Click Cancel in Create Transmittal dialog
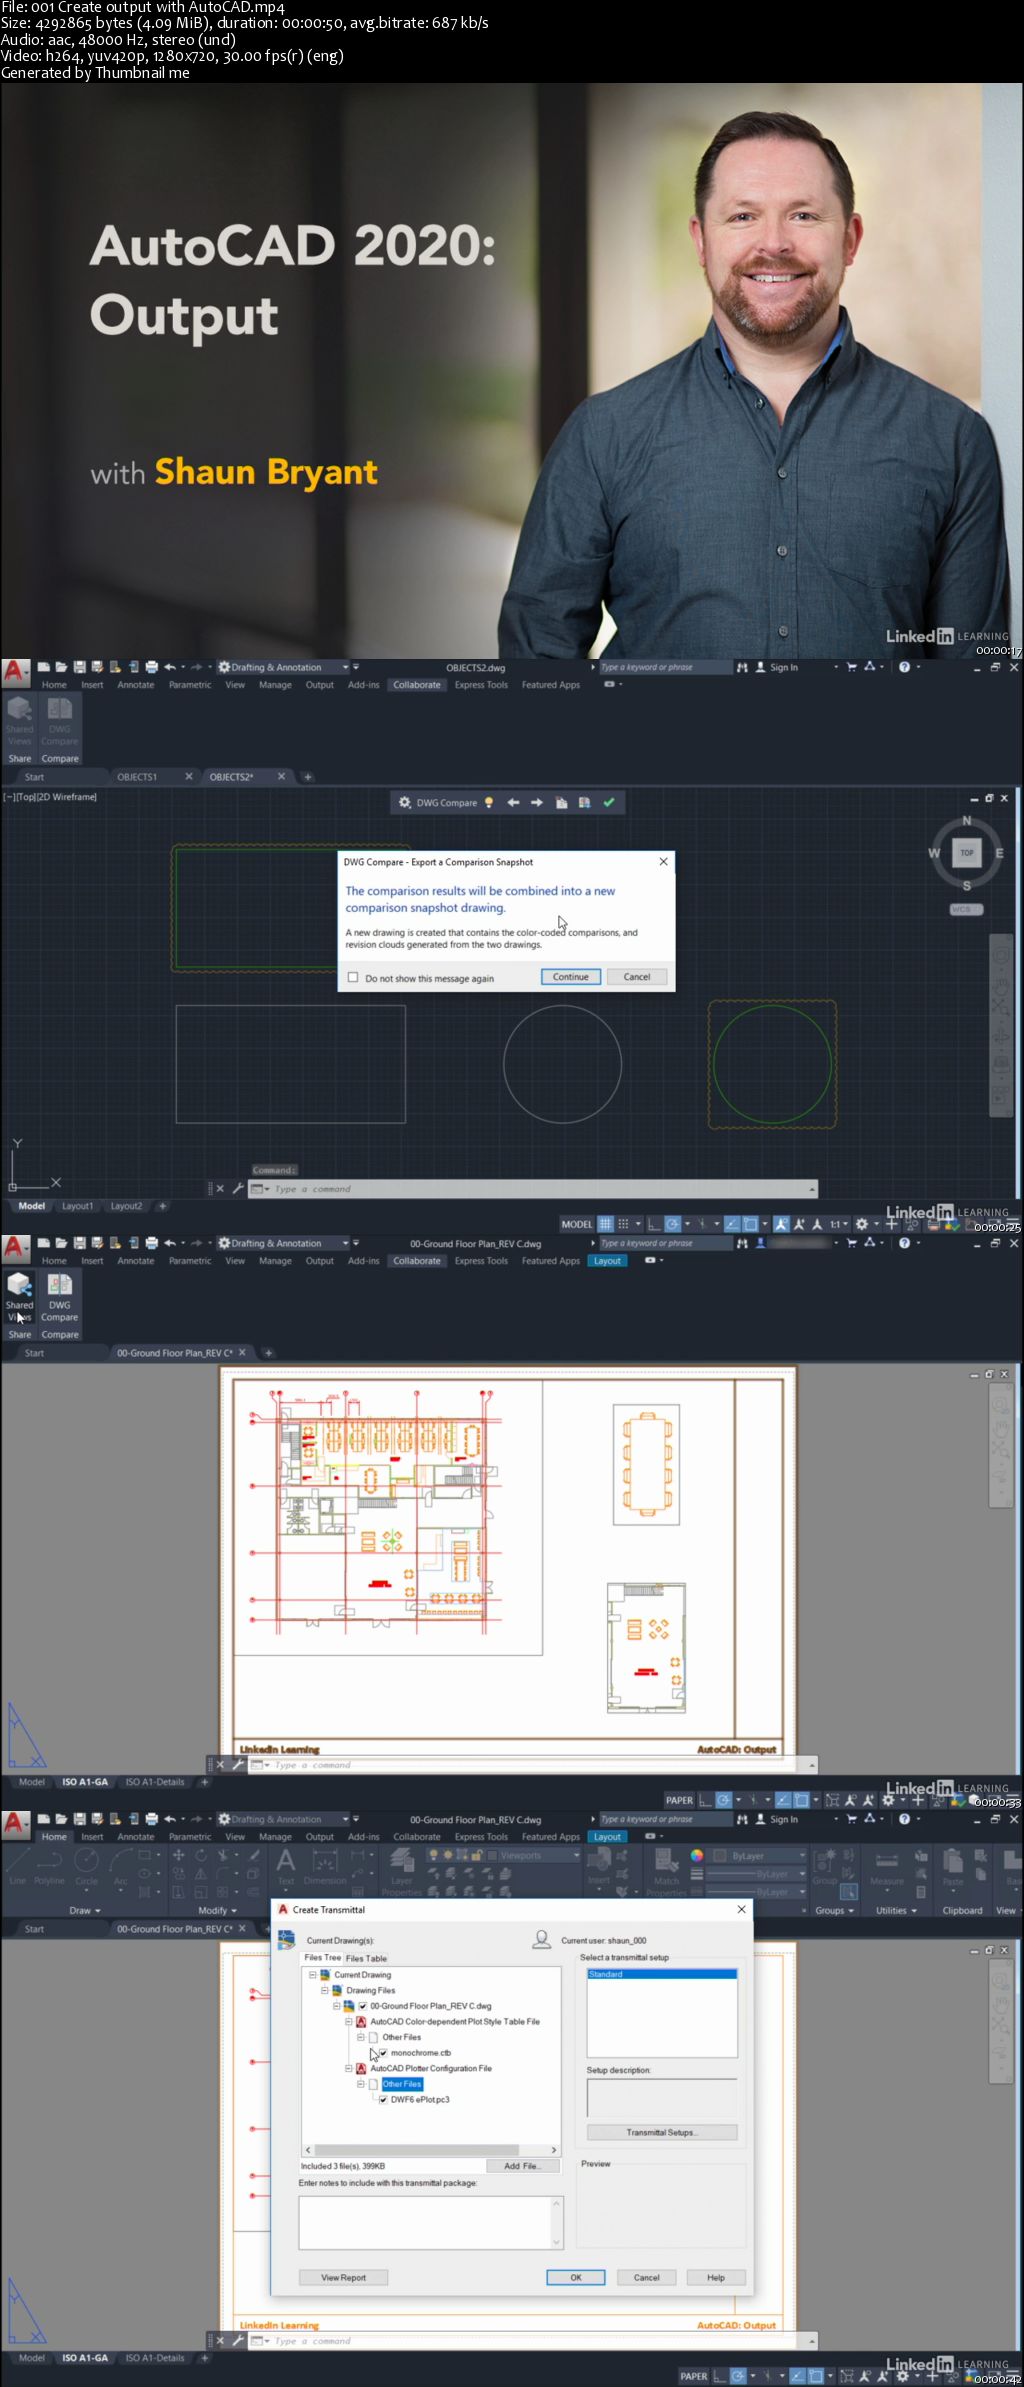 click(647, 2277)
